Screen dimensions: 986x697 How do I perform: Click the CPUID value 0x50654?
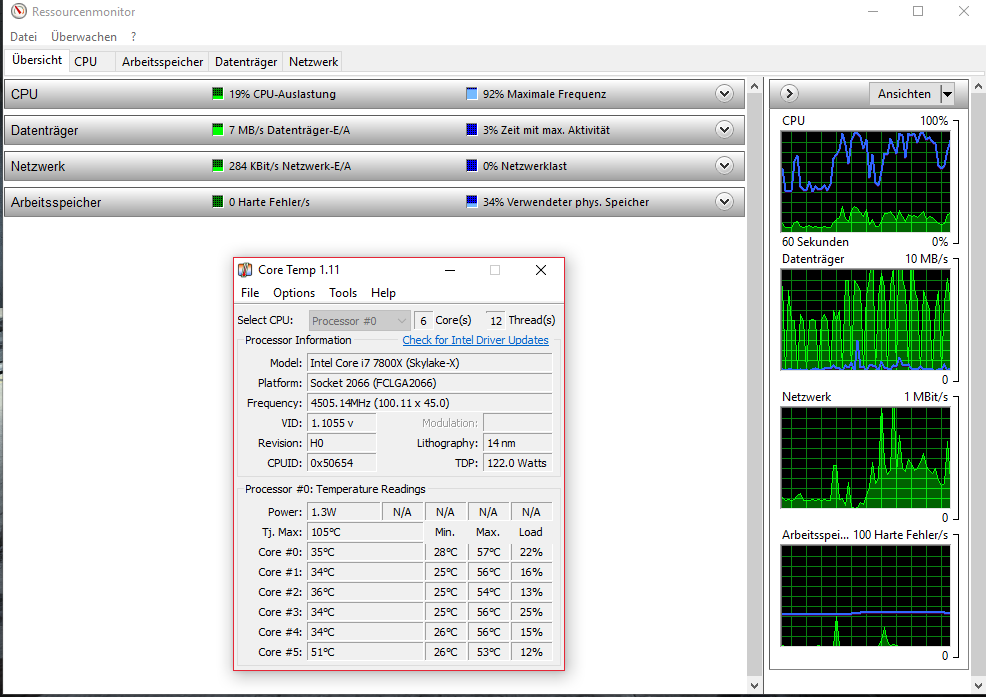pos(341,463)
